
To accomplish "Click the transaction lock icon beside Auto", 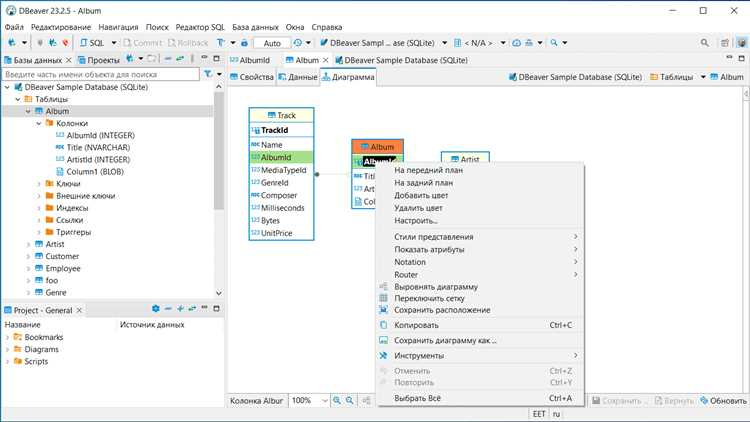I will coord(244,43).
